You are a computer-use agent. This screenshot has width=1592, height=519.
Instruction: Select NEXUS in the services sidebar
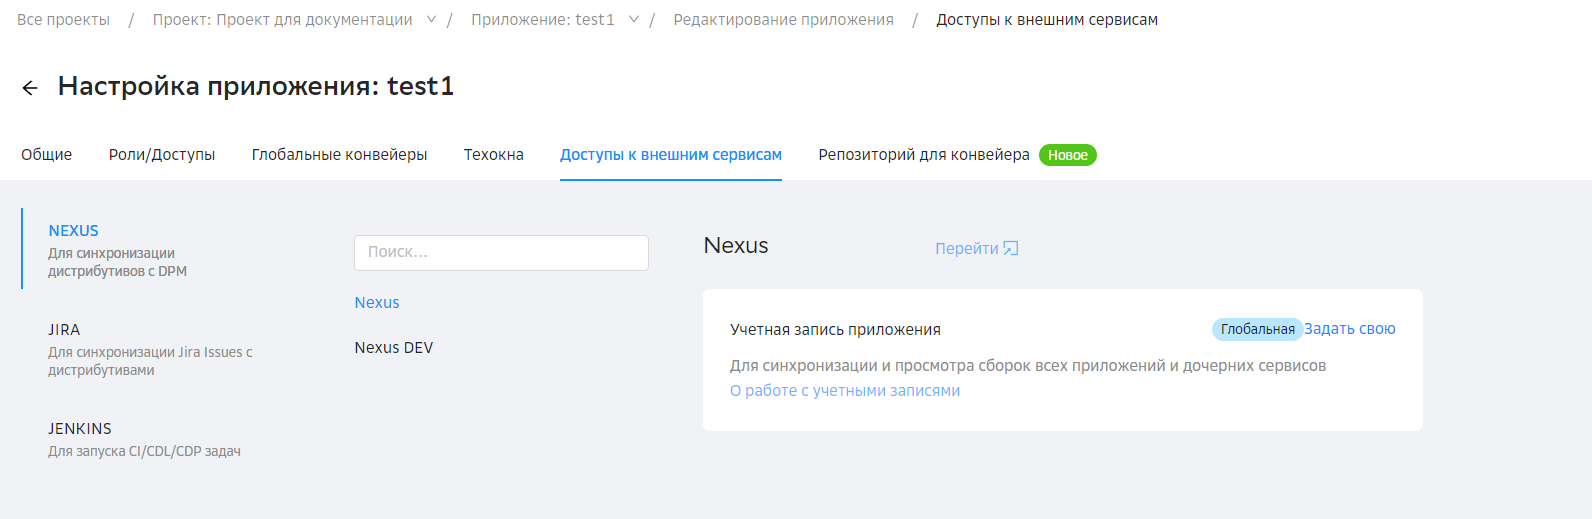(74, 231)
